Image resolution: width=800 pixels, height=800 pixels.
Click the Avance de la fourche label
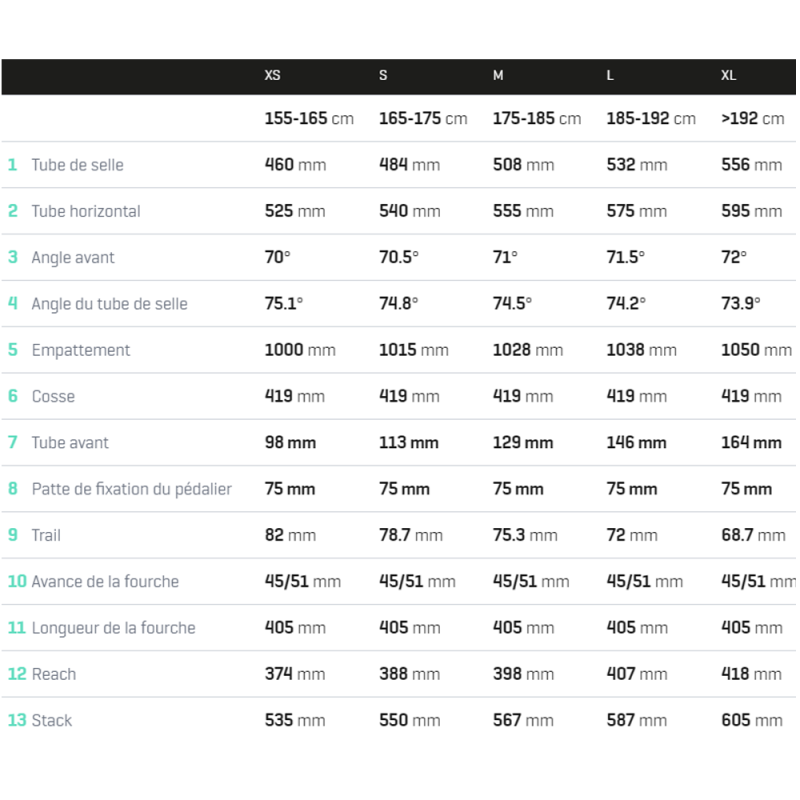tap(105, 582)
